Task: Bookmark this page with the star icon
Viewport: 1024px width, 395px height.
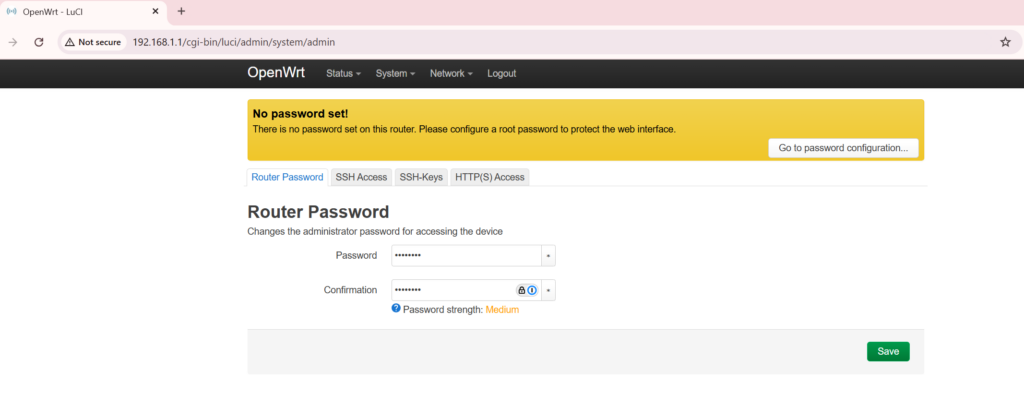Action: coord(1005,42)
